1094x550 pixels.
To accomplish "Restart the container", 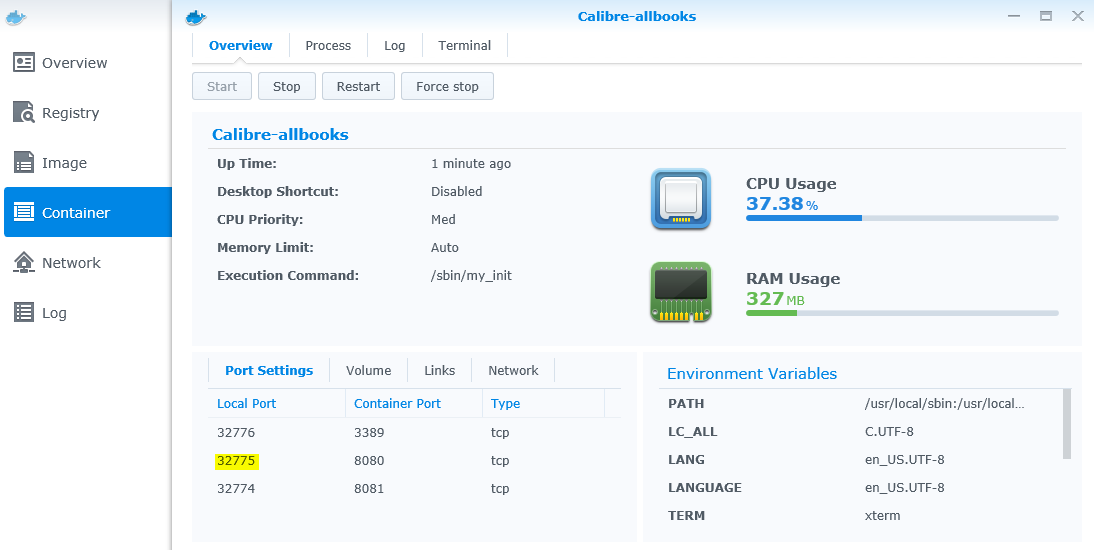I will click(x=359, y=87).
